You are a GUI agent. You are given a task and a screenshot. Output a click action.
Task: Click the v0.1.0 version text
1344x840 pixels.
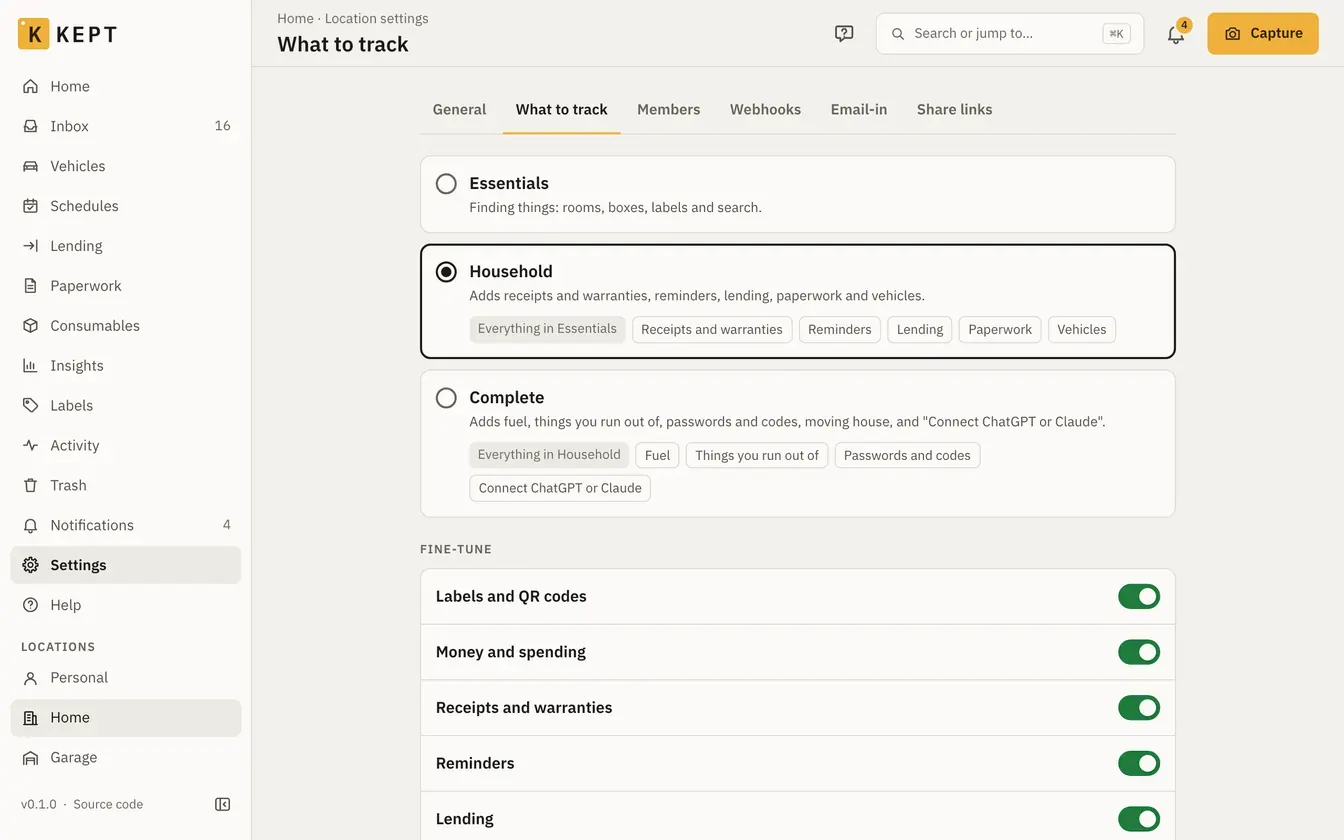[x=39, y=805]
